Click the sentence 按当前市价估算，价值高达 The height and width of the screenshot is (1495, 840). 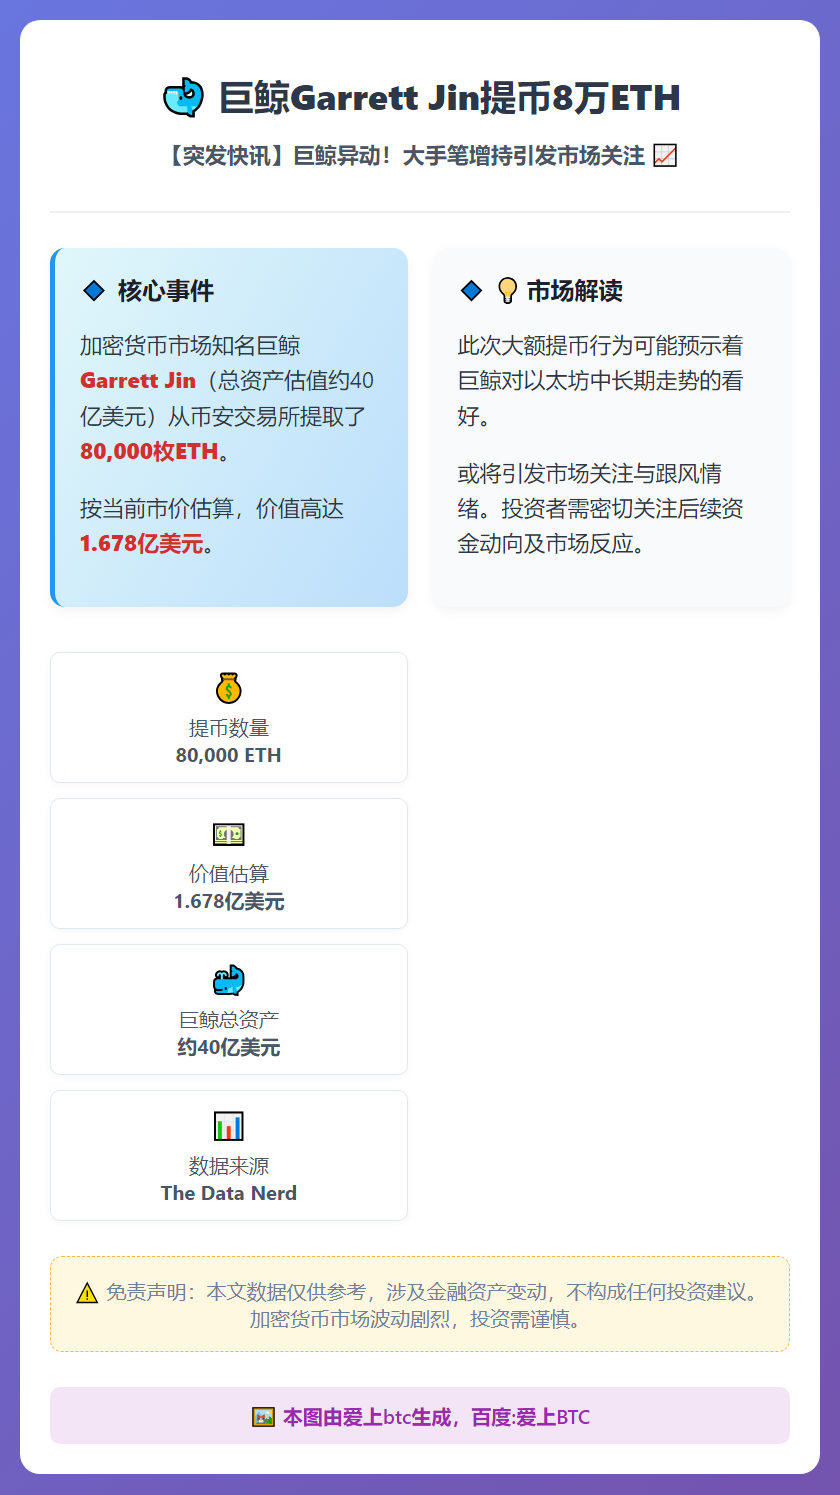[x=212, y=509]
